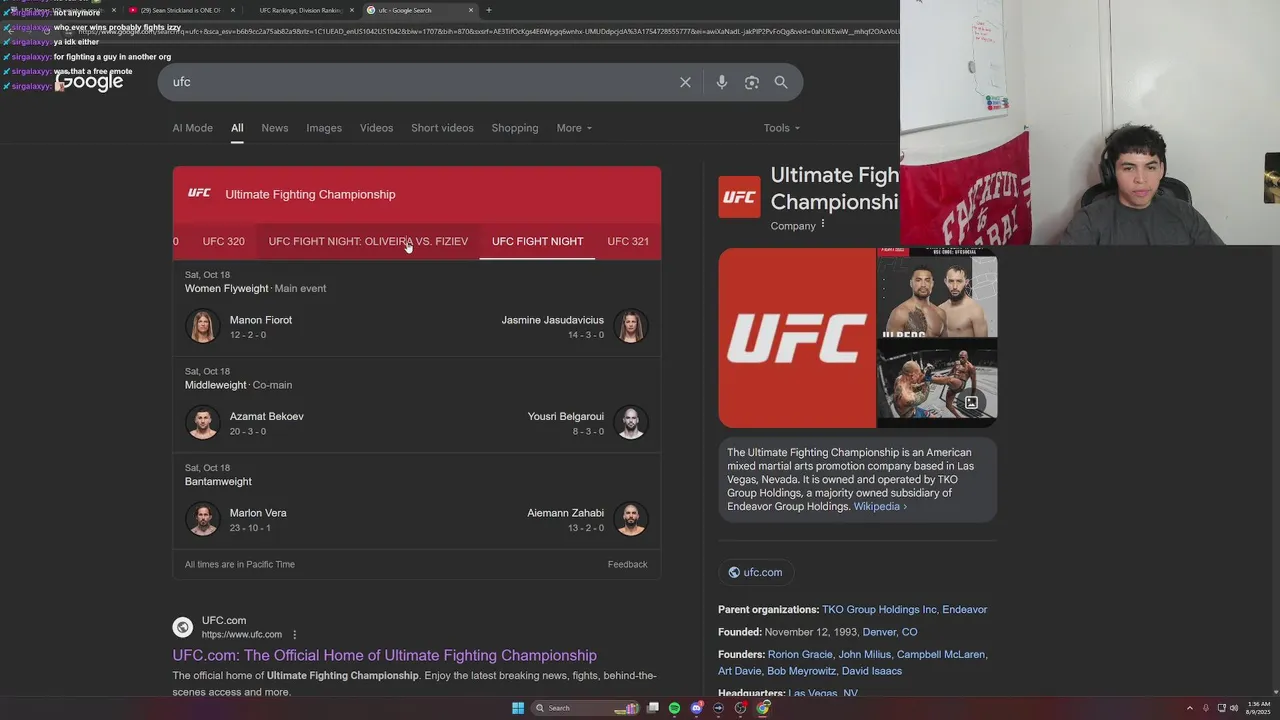
Task: Open a new browser tab
Action: point(488,10)
